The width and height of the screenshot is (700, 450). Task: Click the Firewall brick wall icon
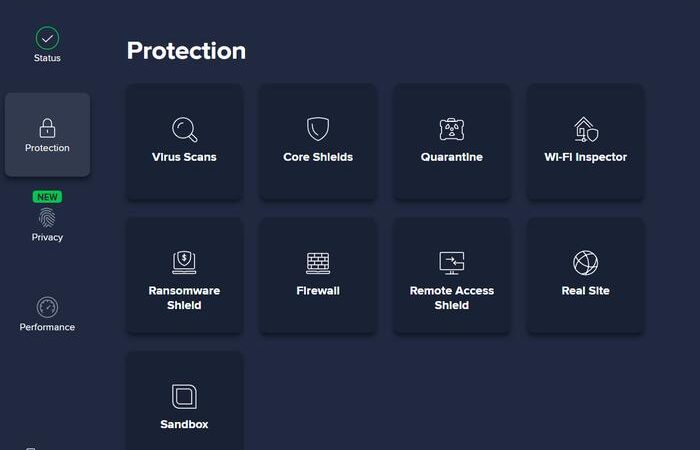(x=318, y=263)
